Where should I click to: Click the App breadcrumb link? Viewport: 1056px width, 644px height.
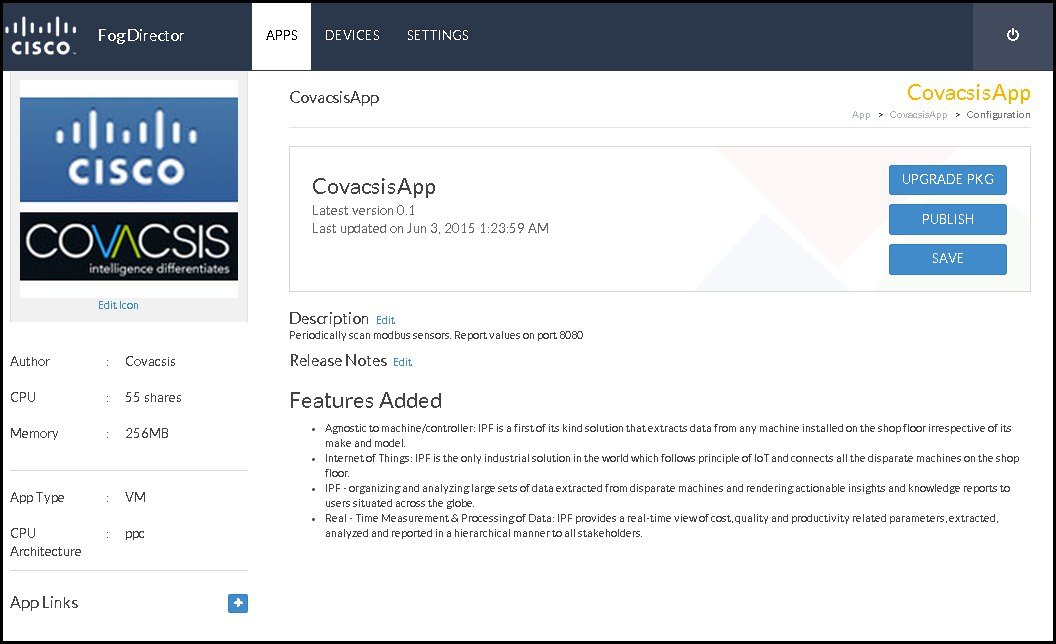[861, 115]
